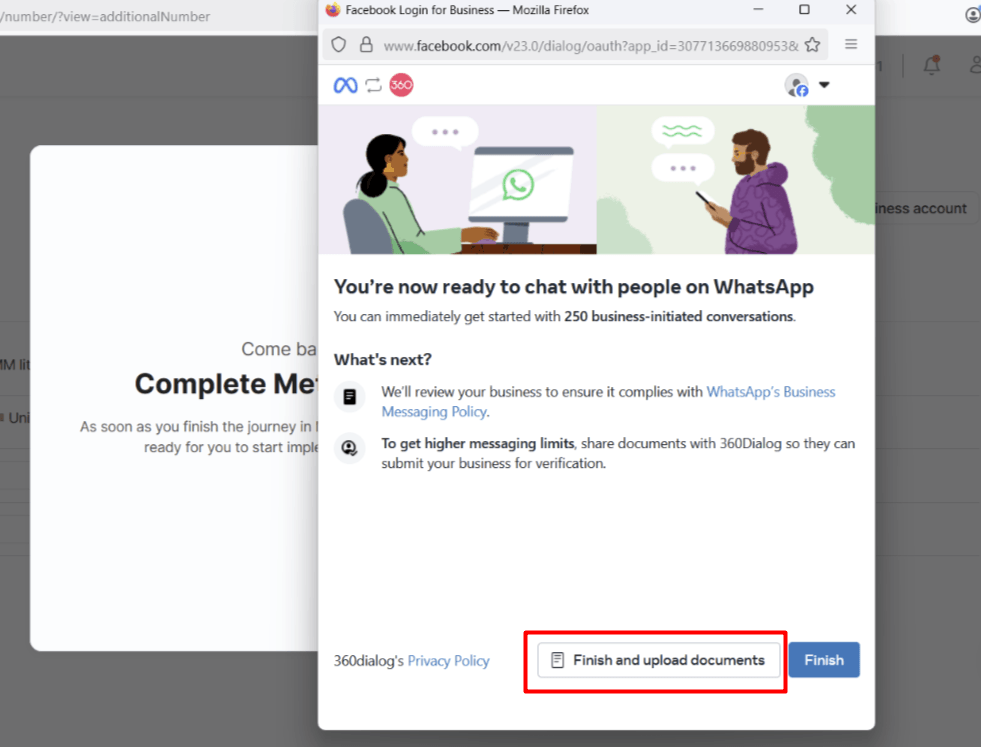
Task: Click the site security padlock icon
Action: coord(366,45)
